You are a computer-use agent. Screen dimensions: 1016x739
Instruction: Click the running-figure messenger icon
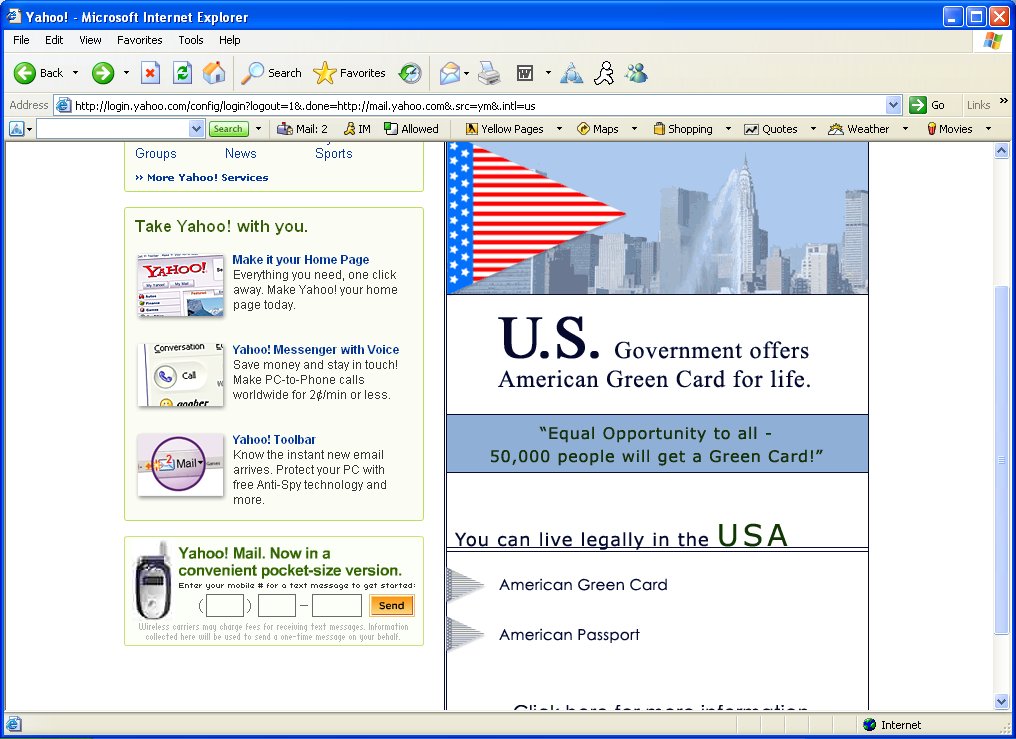[x=604, y=73]
